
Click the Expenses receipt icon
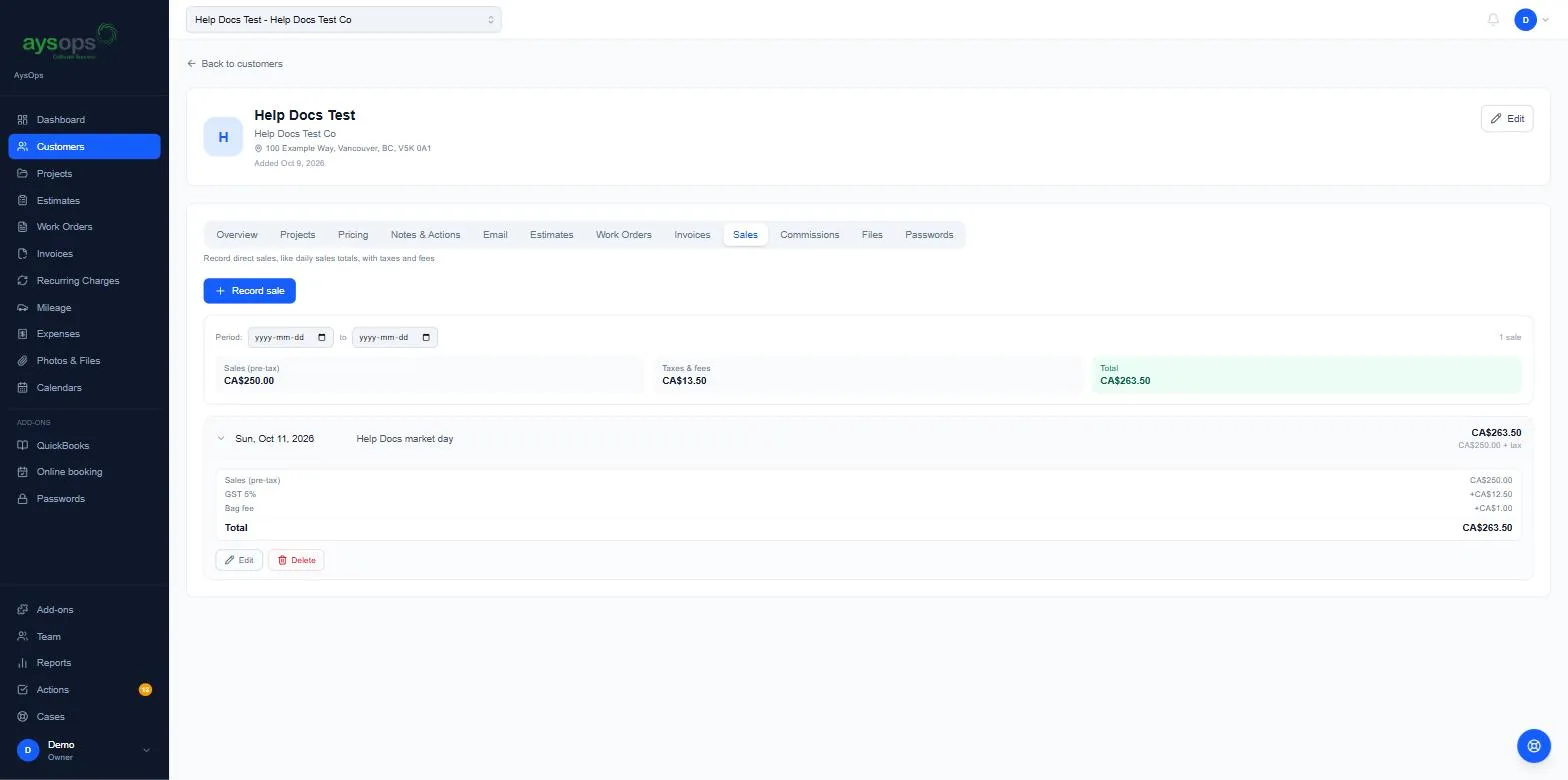(23, 334)
